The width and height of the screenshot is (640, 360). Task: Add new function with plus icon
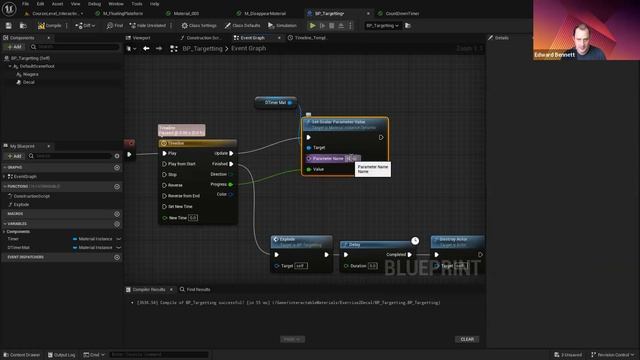[117, 187]
